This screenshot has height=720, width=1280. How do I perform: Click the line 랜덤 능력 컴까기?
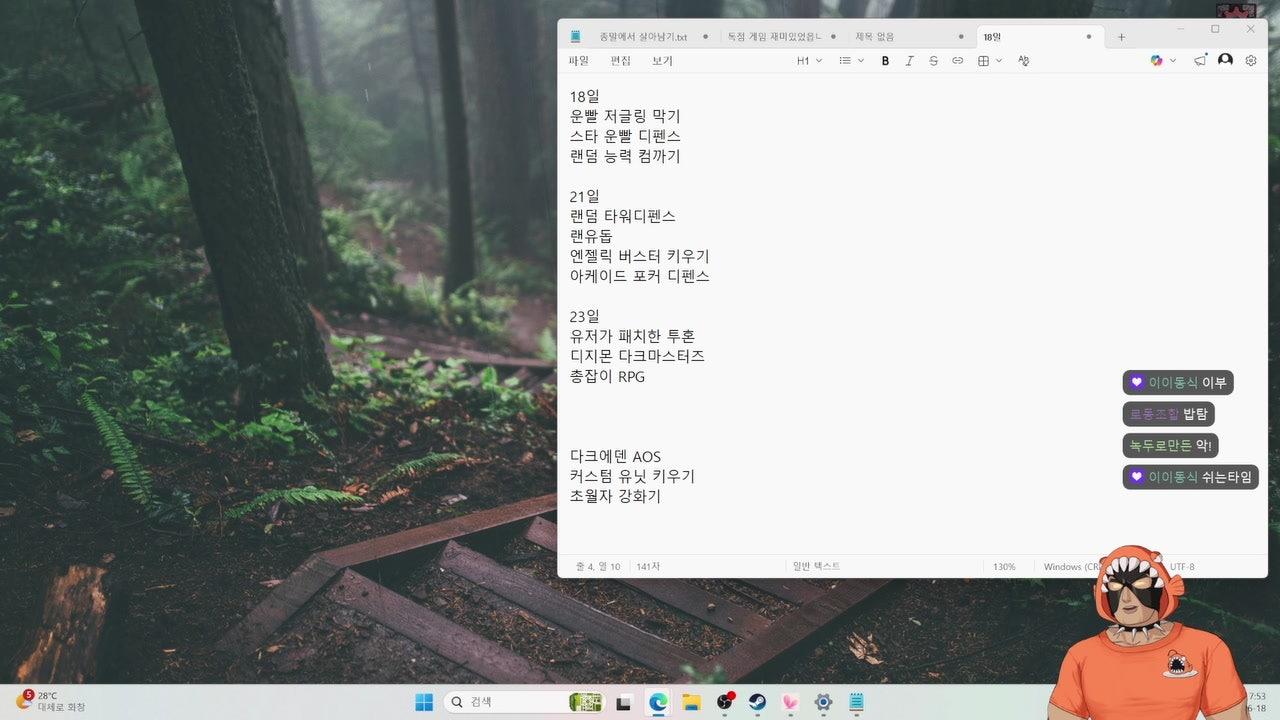[625, 156]
